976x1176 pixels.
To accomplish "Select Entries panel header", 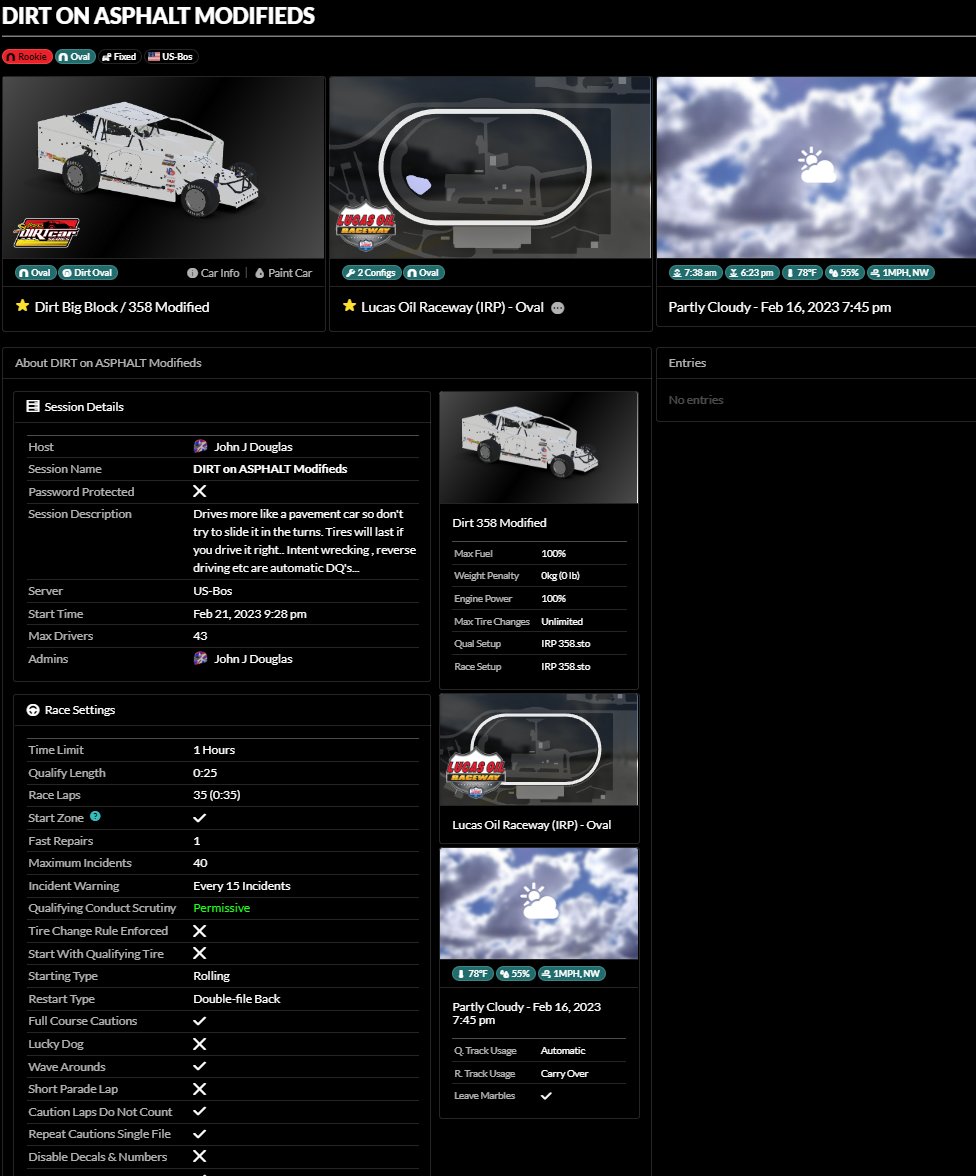I will point(687,363).
